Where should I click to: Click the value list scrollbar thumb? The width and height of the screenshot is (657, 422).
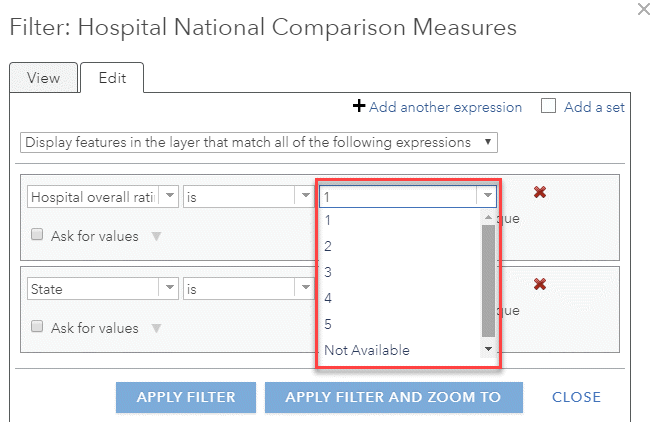(x=488, y=280)
